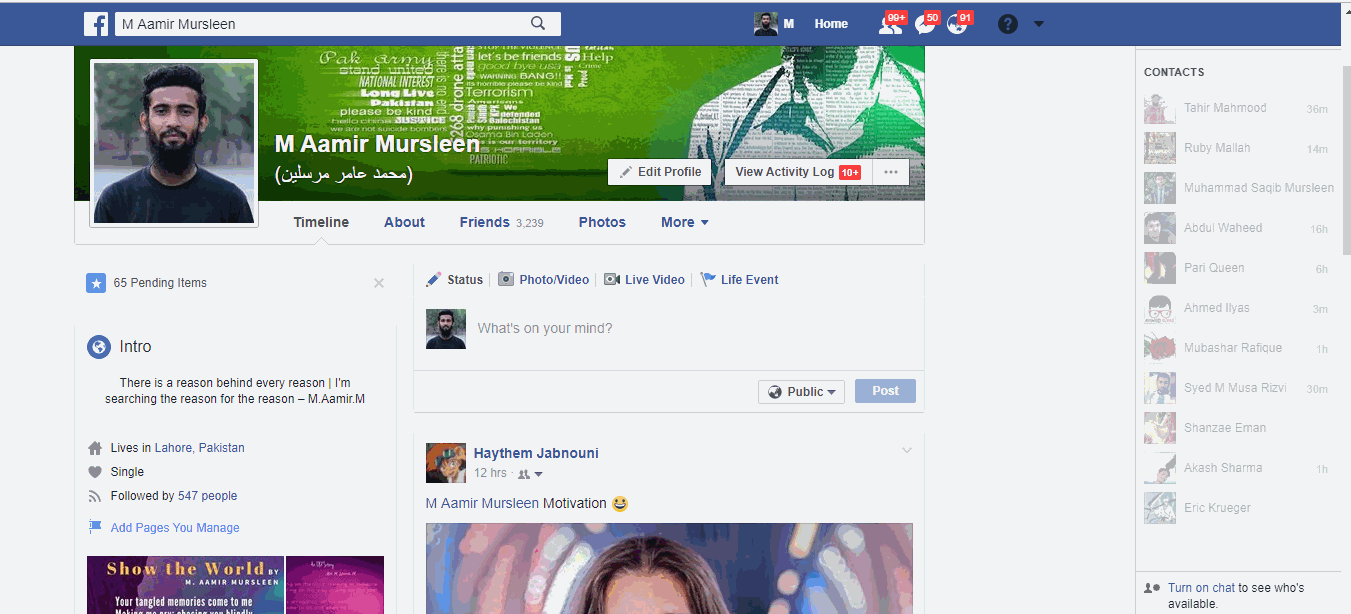The height and width of the screenshot is (614, 1351).
Task: Open the Help question mark icon
Action: [1007, 24]
